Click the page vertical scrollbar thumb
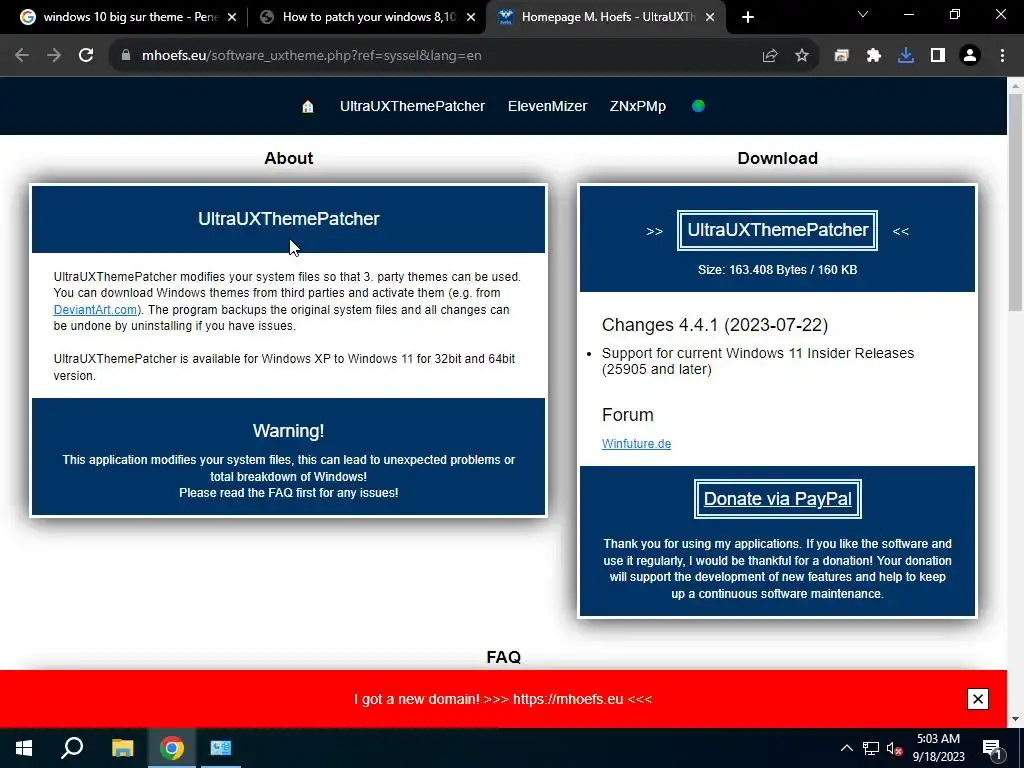 click(x=1016, y=204)
